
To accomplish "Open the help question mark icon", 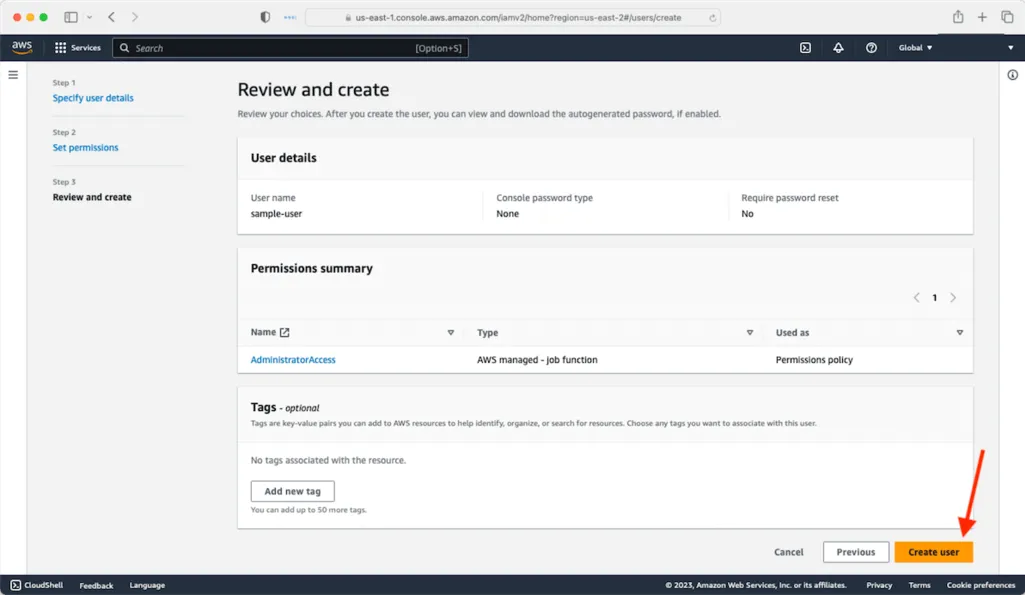I will pos(871,47).
